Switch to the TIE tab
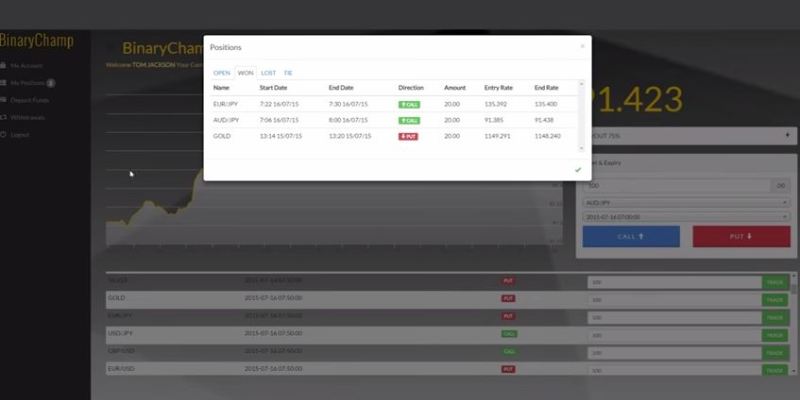800x400 pixels. coord(288,73)
